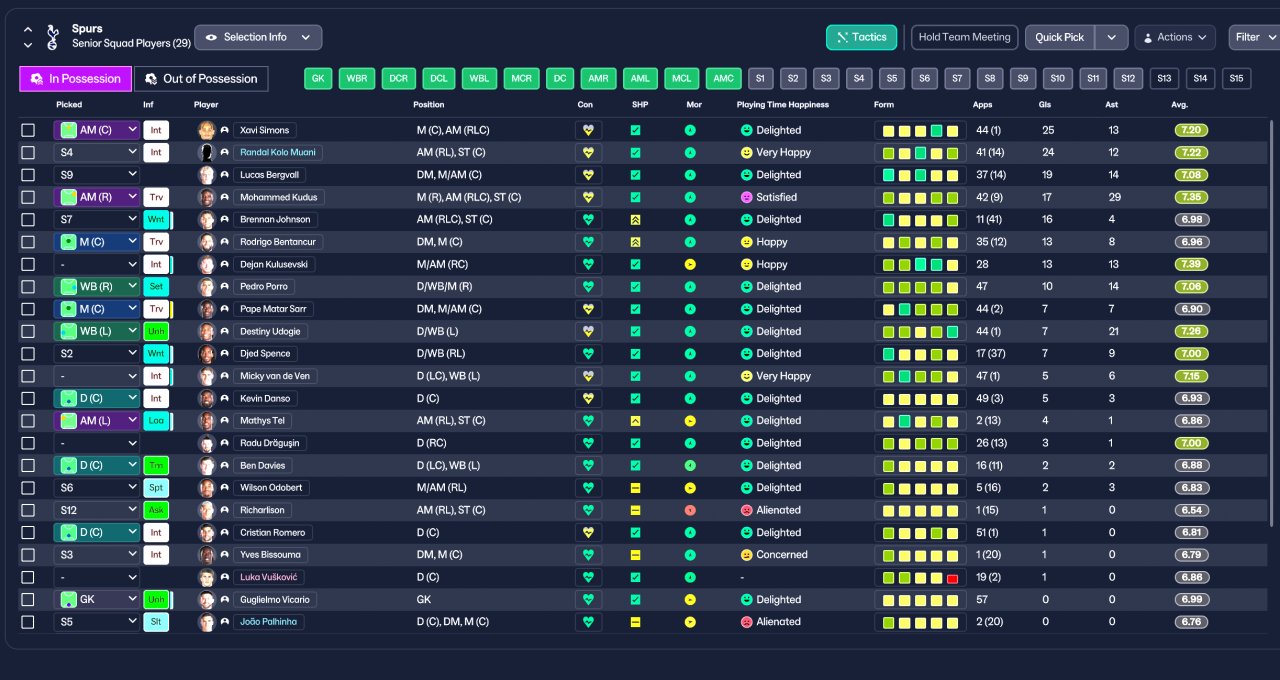Click Richarlison's red morale icon
The image size is (1280, 680).
click(690, 510)
